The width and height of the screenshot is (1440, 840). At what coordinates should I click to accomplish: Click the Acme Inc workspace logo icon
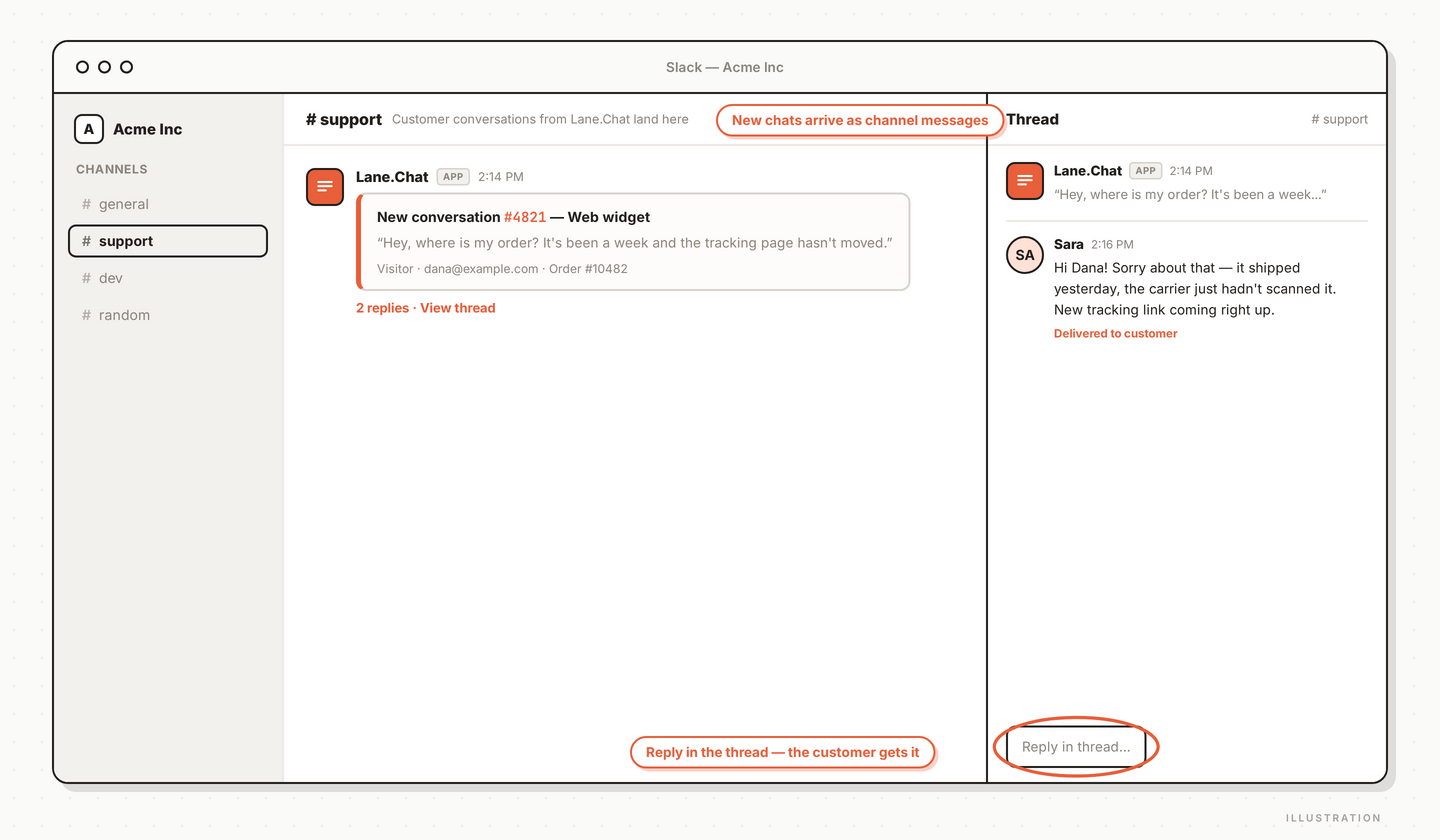(x=89, y=129)
